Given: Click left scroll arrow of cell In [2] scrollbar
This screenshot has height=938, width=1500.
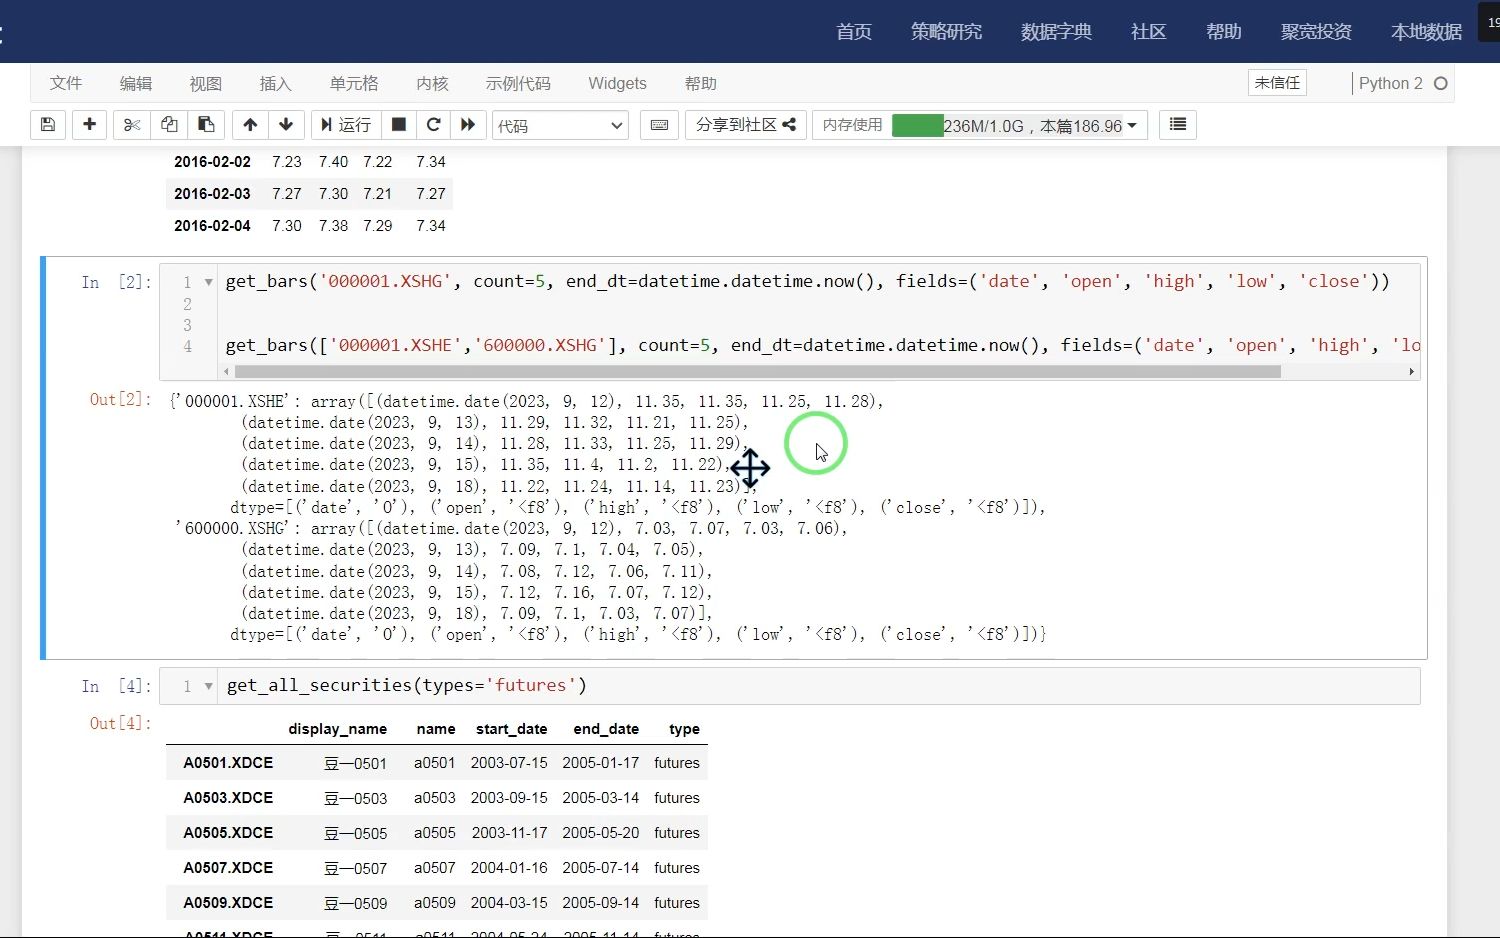Looking at the screenshot, I should (x=226, y=371).
